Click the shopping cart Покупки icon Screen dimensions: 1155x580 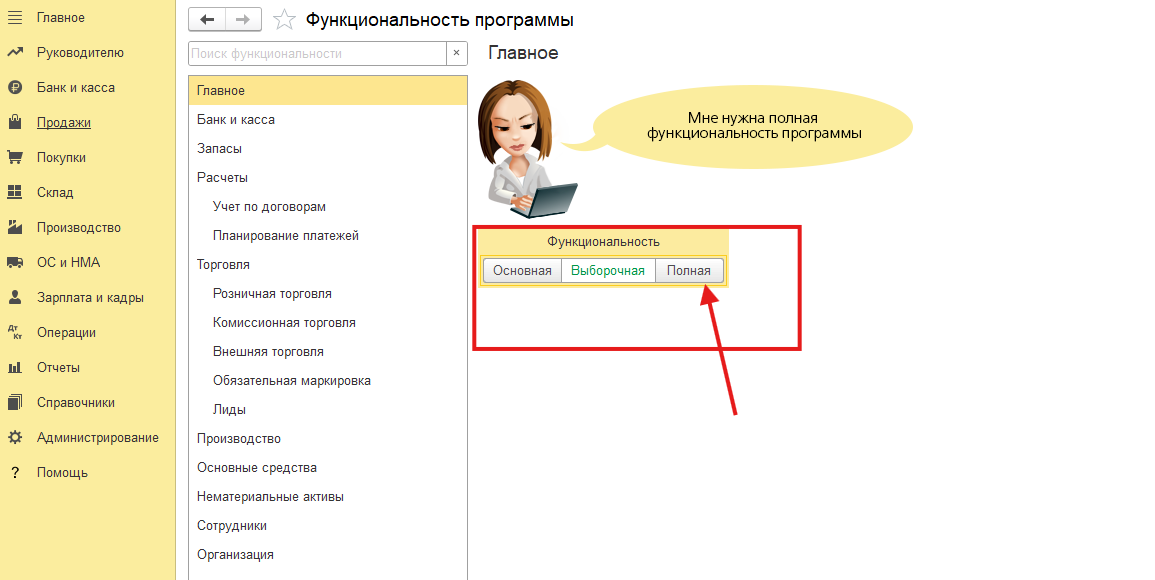pos(15,158)
